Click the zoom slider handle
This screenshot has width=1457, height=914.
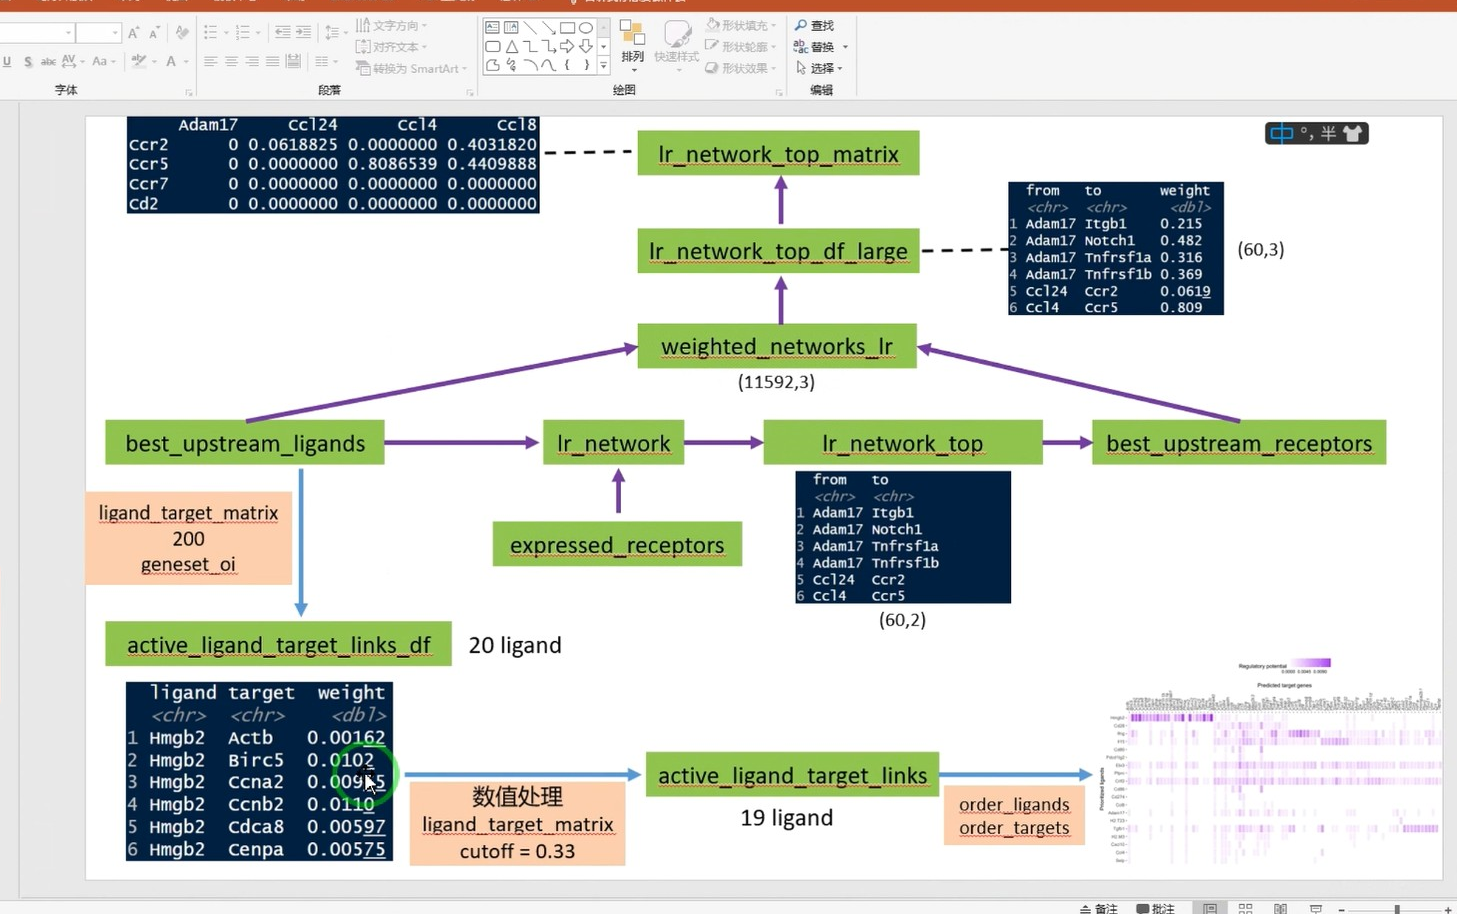point(1397,909)
